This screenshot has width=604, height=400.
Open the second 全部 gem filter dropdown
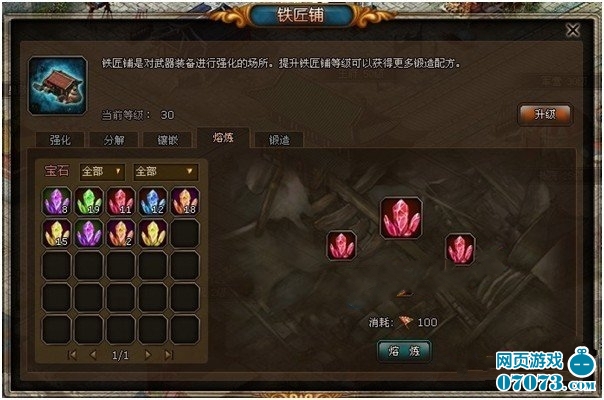pyautogui.click(x=166, y=171)
